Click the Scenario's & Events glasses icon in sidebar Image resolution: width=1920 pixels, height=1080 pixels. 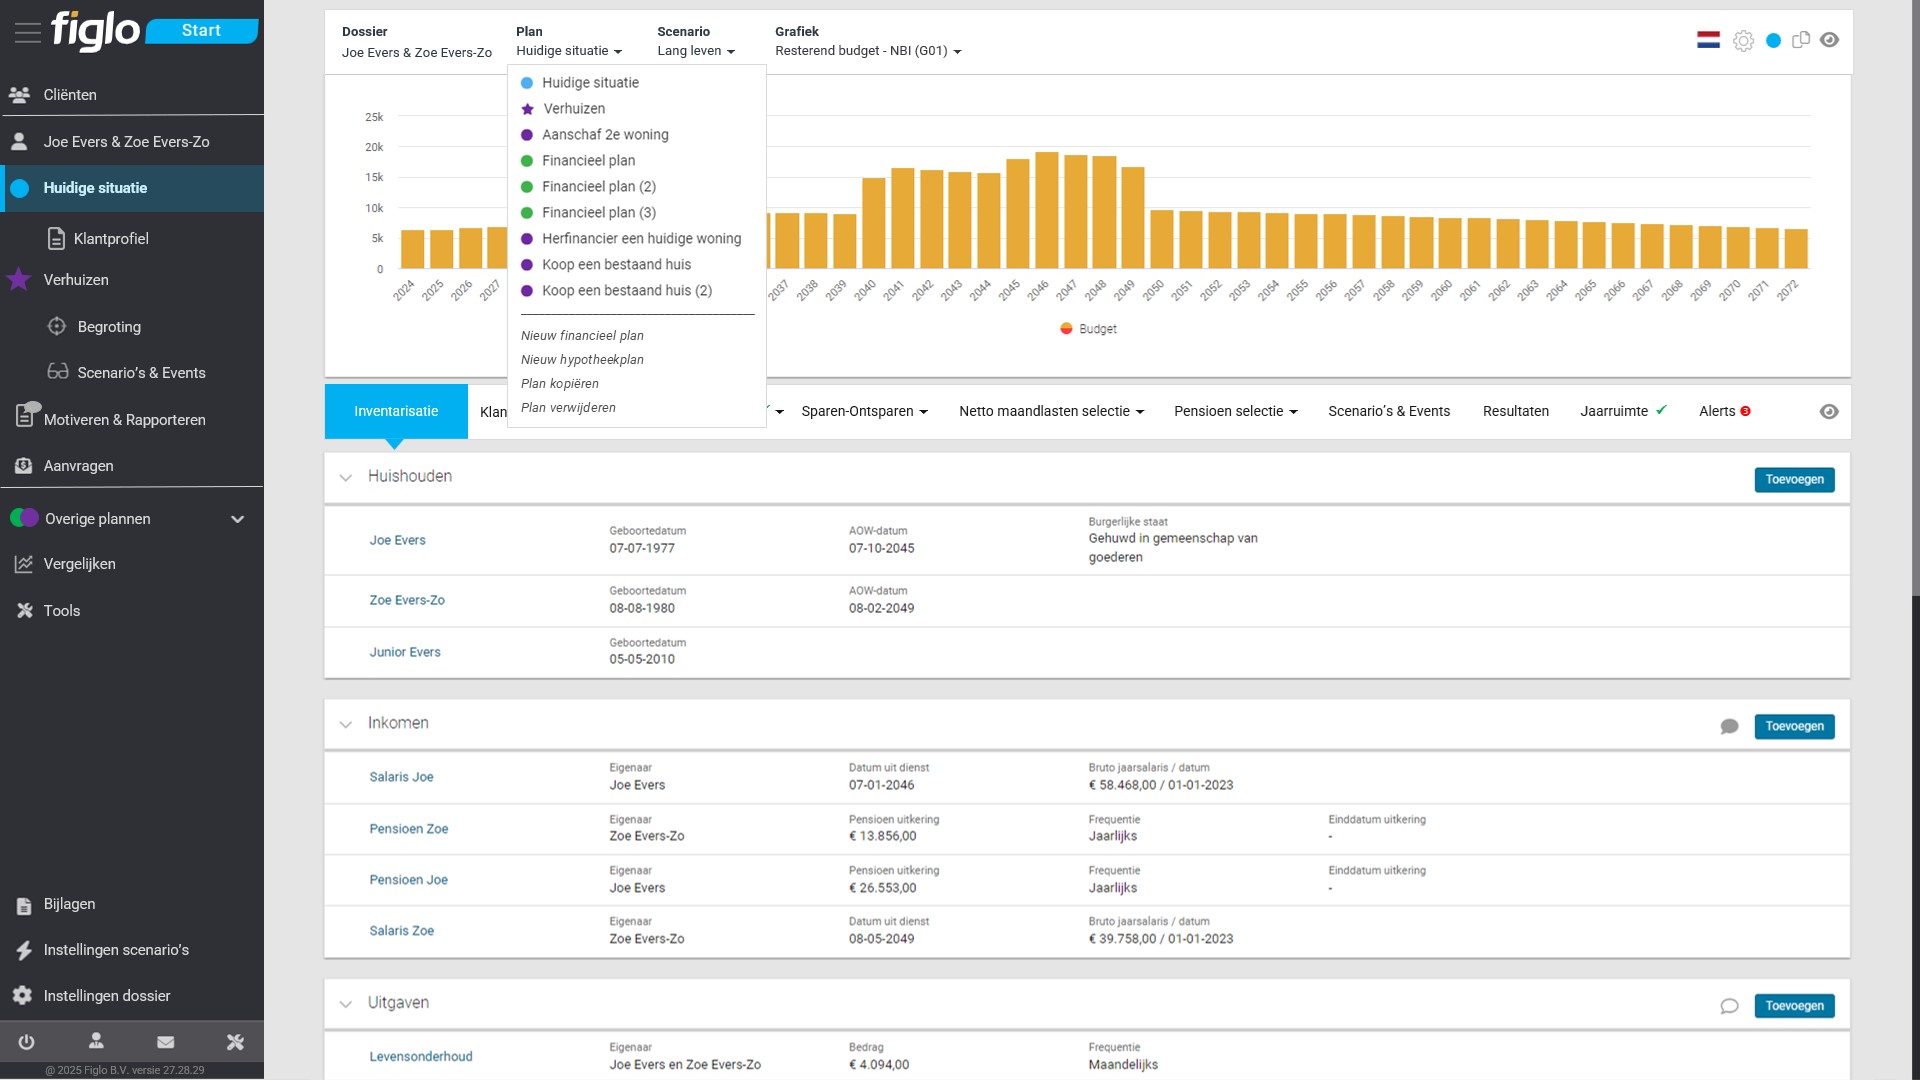tap(58, 372)
